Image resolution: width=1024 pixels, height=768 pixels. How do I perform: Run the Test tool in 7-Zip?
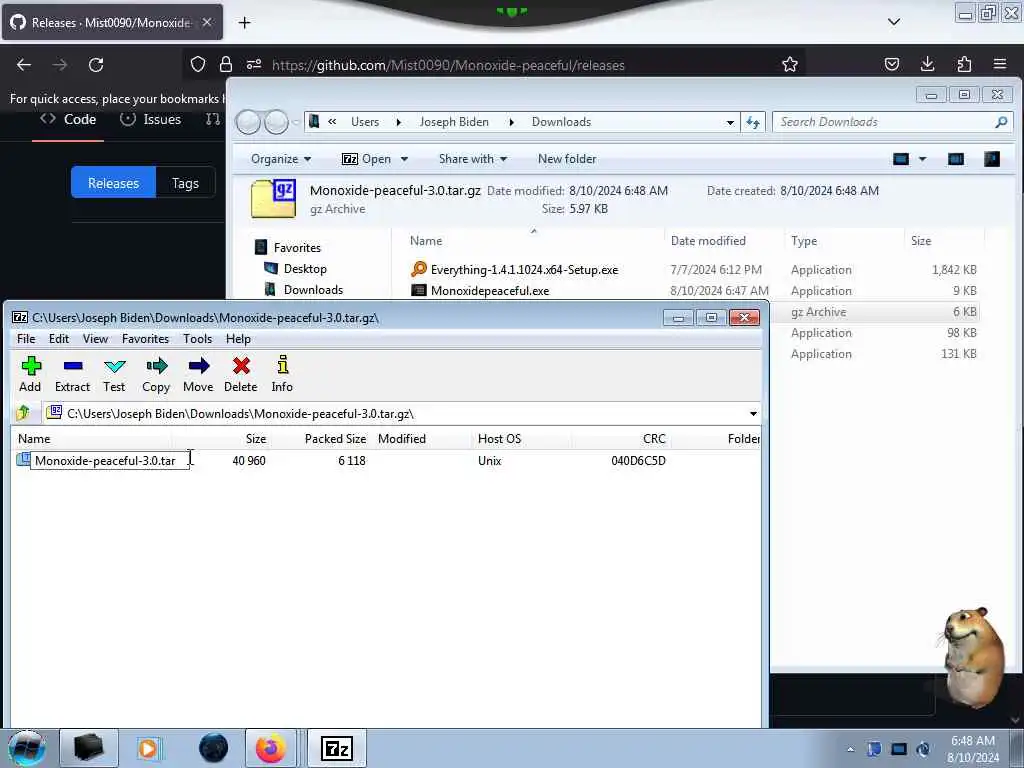point(114,374)
